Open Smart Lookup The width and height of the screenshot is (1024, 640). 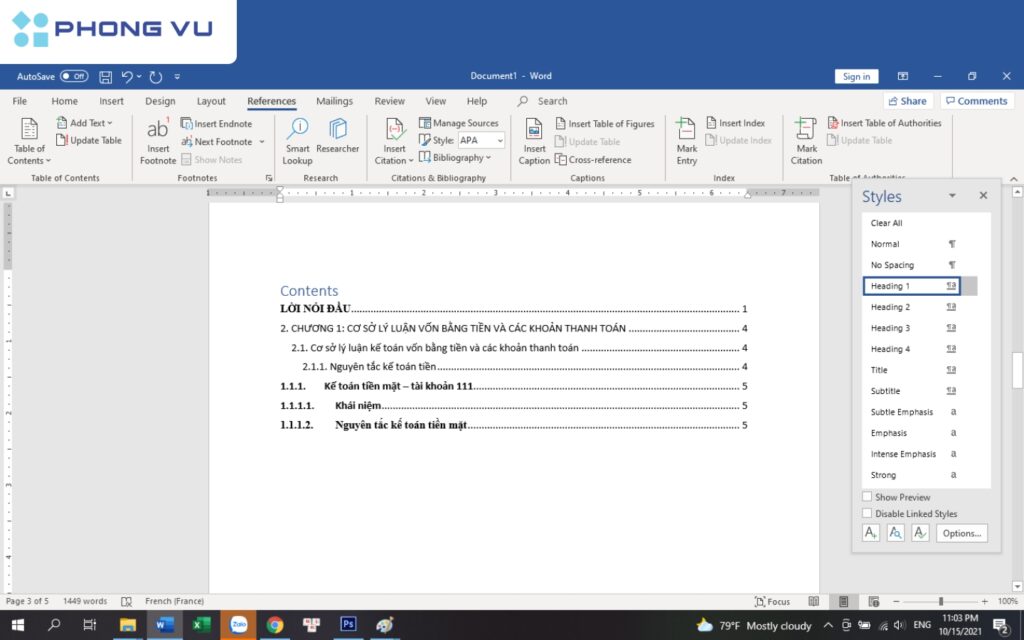[297, 140]
